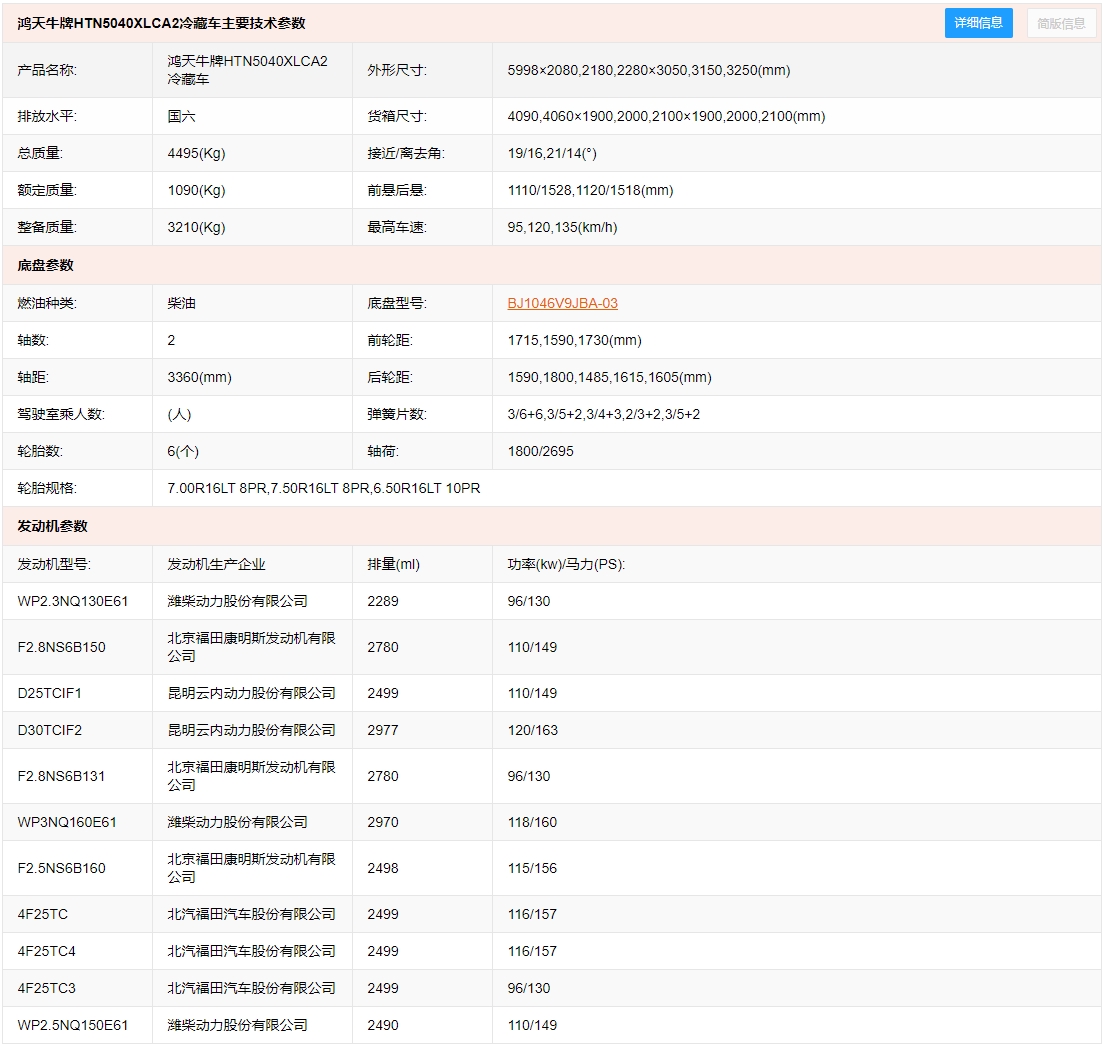Select dimensions value 5998×2080,2180,2280×3050,3150,3250(mm)
The image size is (1102, 1044).
pos(649,70)
